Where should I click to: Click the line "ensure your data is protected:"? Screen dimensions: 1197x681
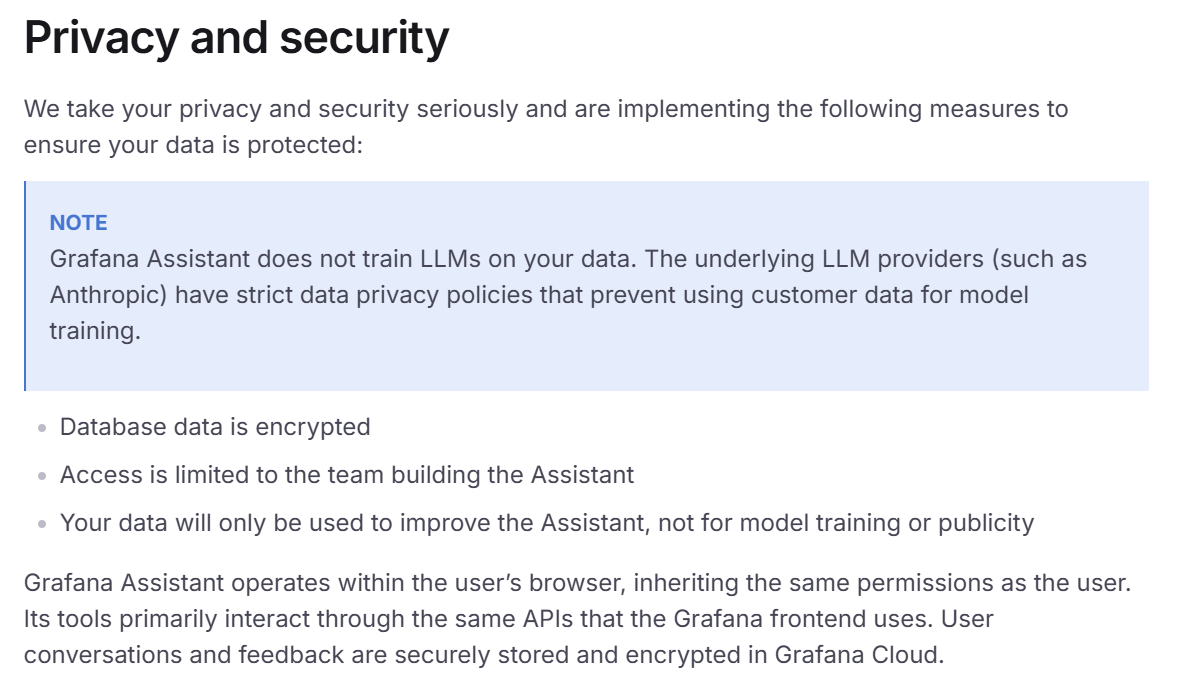[x=192, y=144]
